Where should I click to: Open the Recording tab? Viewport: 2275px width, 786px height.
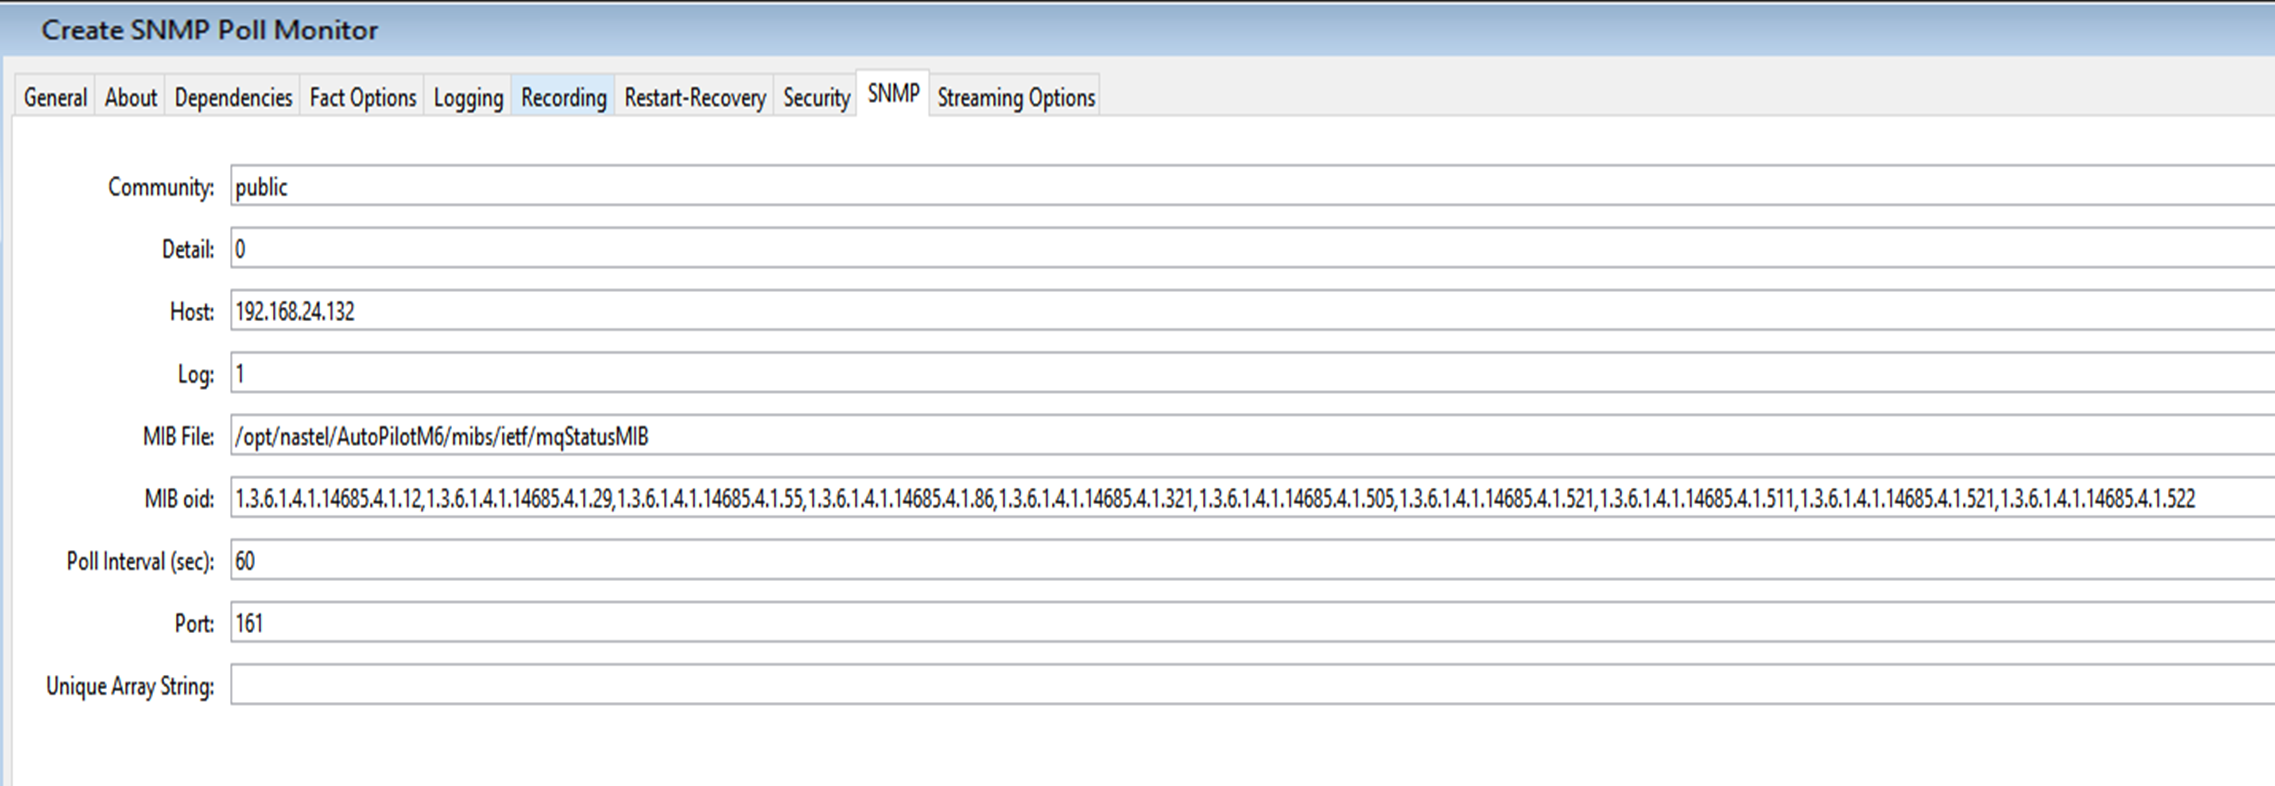(564, 97)
